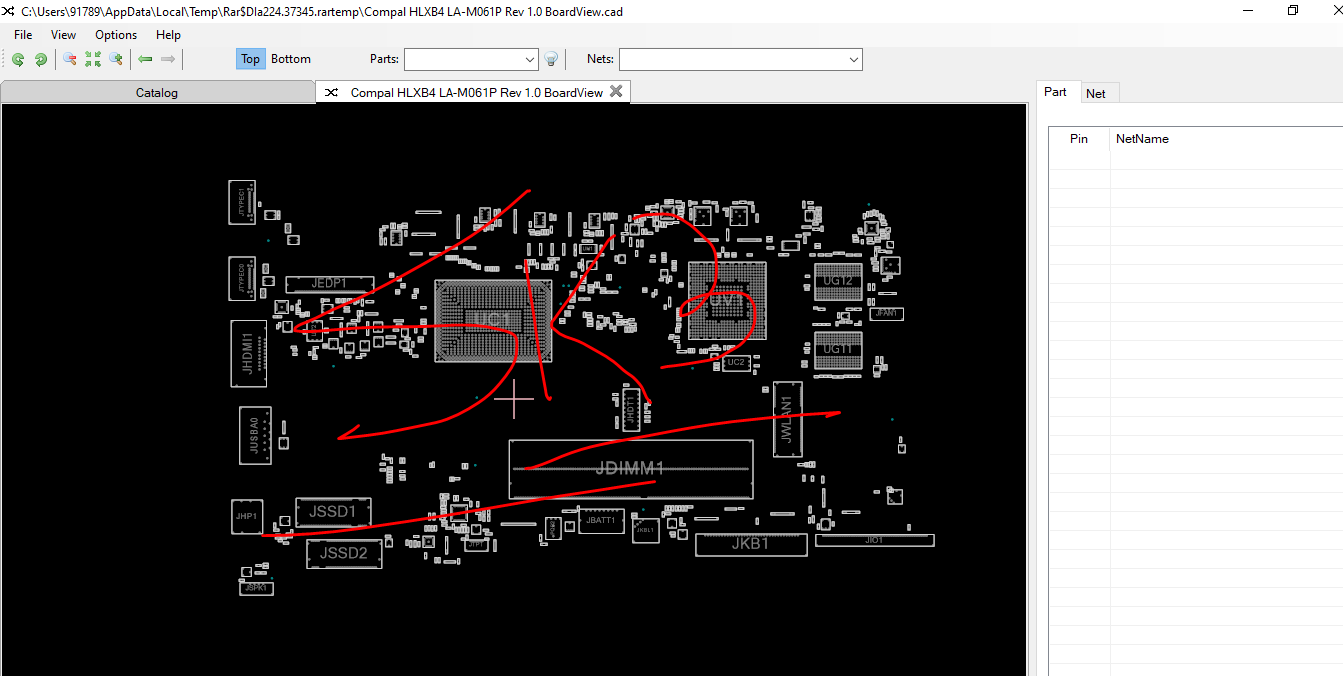This screenshot has width=1343, height=676.
Task: Select the JIO1 connector on board
Action: (x=874, y=540)
